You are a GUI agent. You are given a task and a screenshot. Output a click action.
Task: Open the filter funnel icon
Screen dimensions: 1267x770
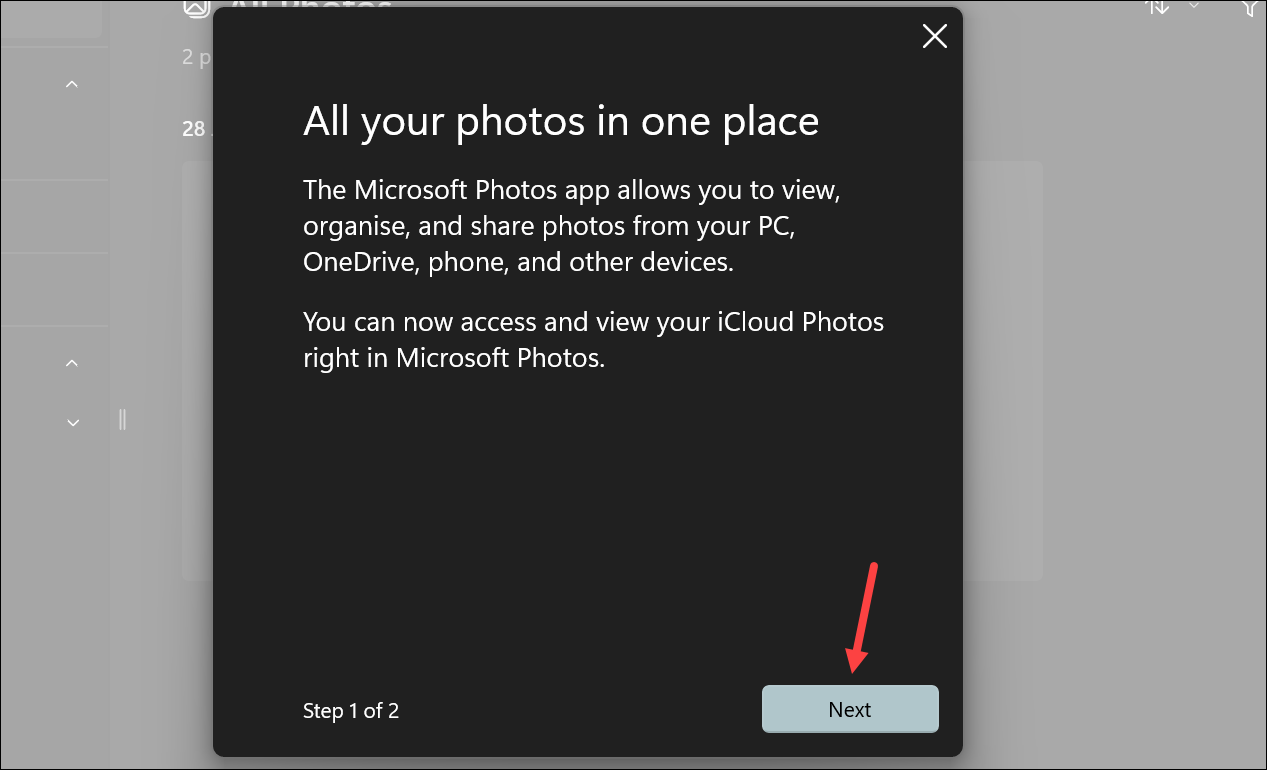pyautogui.click(x=1253, y=7)
